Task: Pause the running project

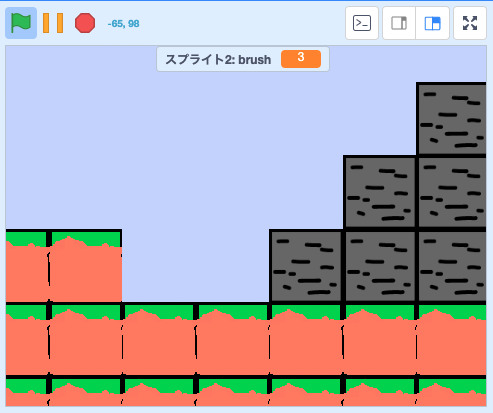Action: point(53,23)
